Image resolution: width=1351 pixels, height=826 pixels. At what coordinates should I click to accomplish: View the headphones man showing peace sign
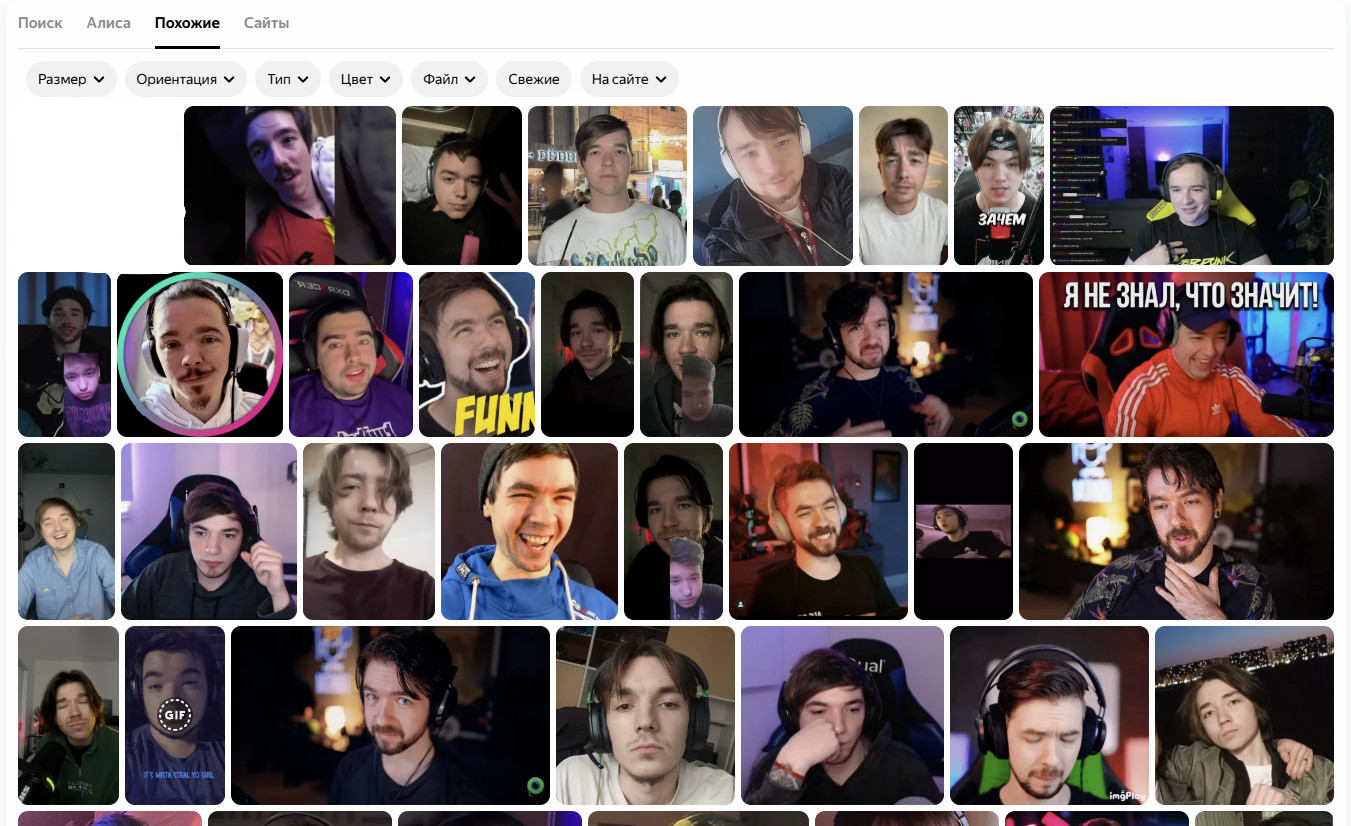[x=462, y=185]
